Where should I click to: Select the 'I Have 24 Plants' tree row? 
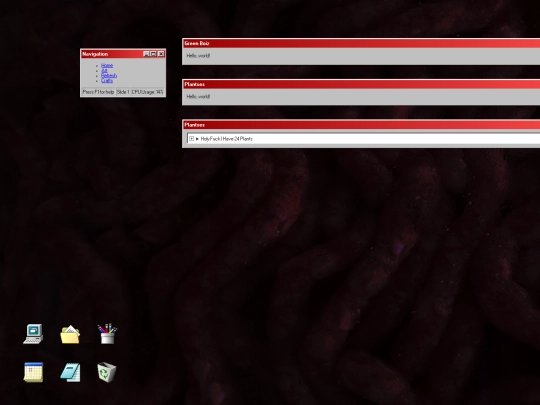(x=363, y=139)
